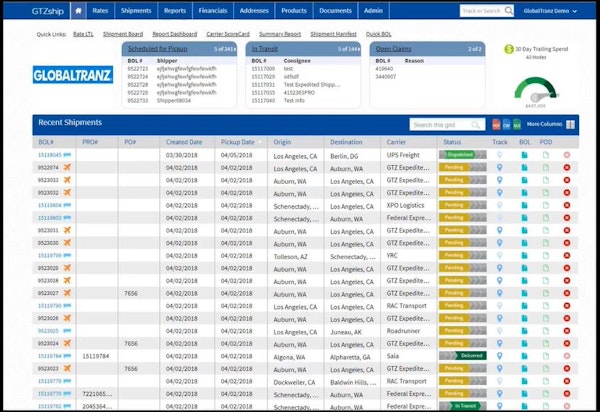Viewport: 600px width, 412px height.
Task: Open the Documents menu
Action: 335,11
